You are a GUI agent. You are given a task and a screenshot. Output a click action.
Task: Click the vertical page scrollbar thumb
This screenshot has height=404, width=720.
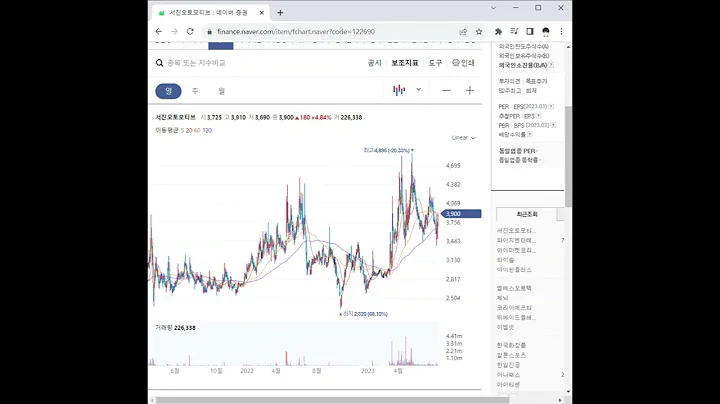[x=568, y=156]
